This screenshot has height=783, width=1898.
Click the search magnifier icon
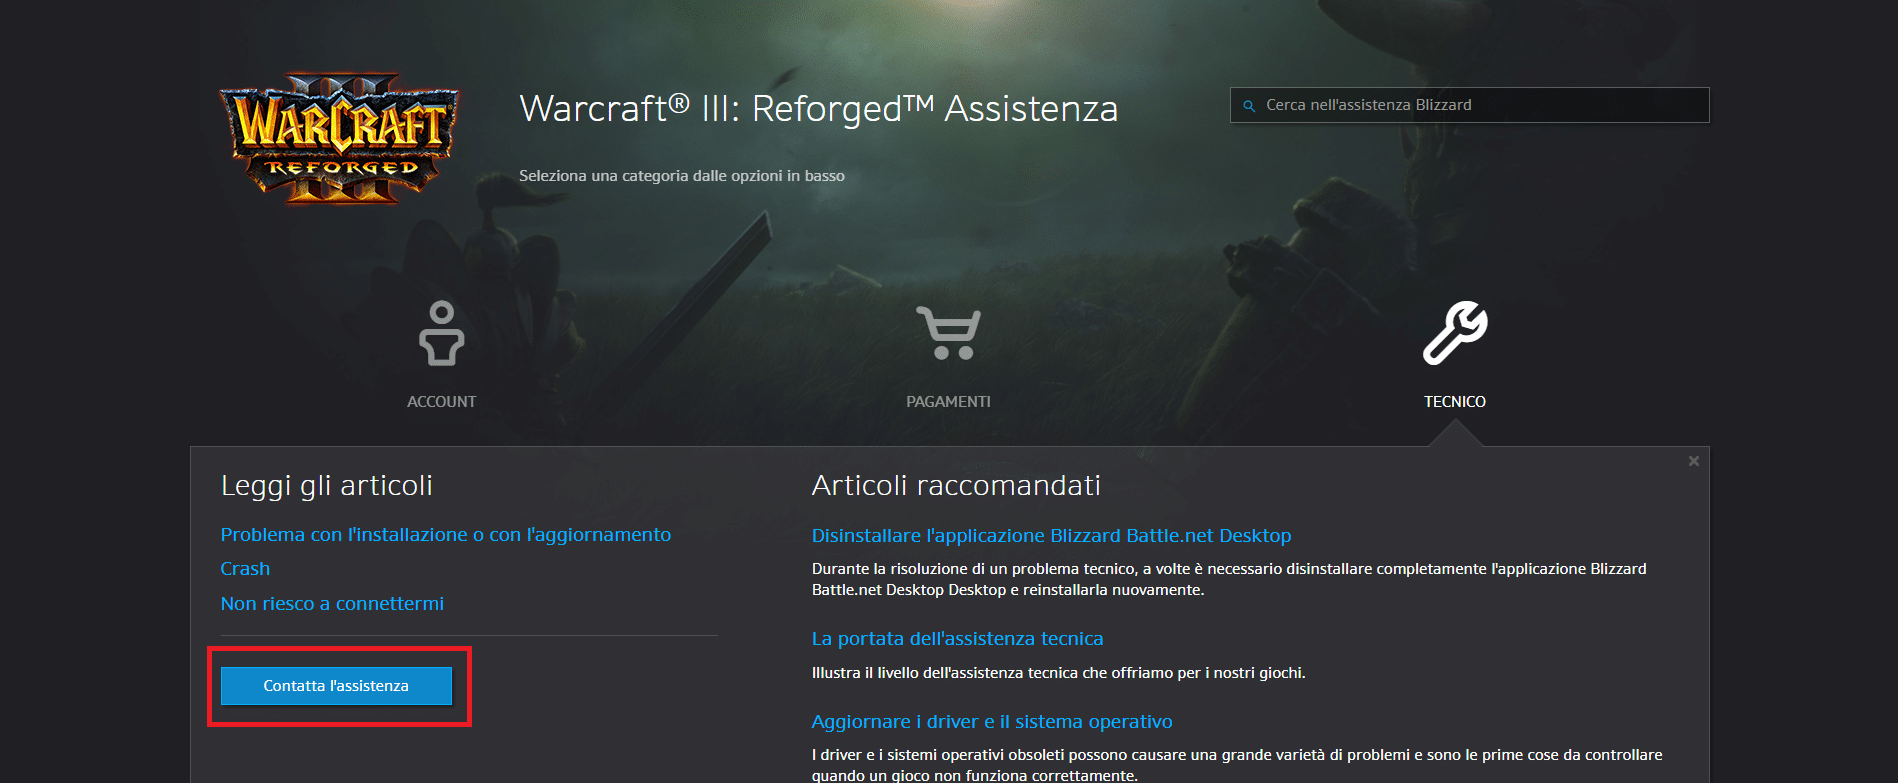click(x=1248, y=105)
